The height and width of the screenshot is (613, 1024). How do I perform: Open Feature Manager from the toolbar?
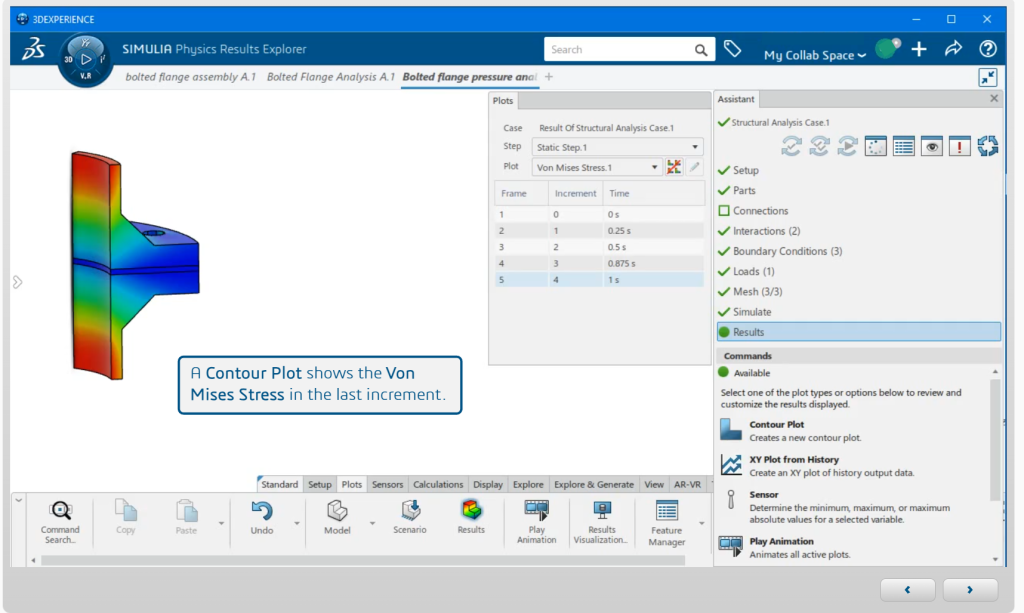[667, 522]
